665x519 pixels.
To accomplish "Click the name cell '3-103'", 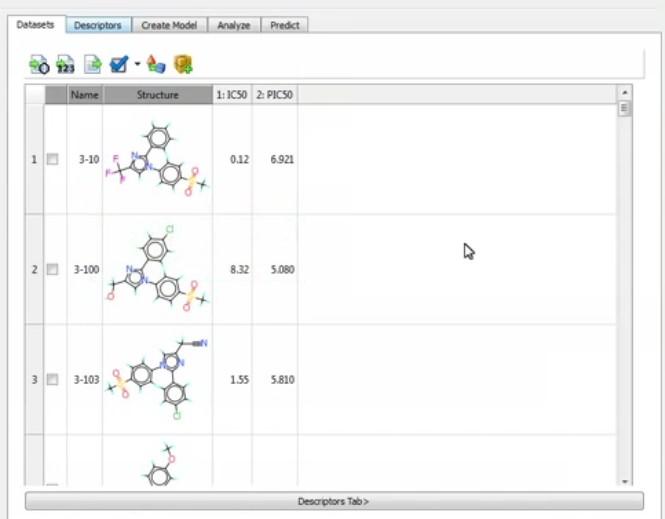I will [87, 379].
